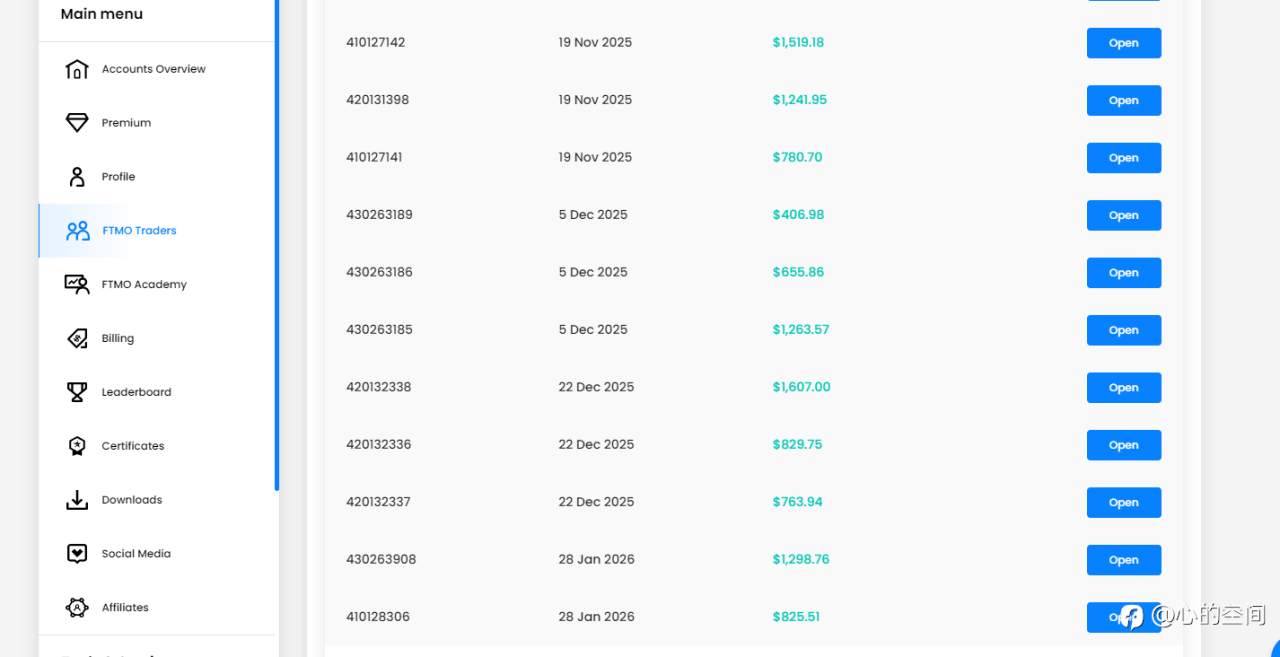Click the Profile person icon
This screenshot has width=1280, height=657.
coord(77,177)
